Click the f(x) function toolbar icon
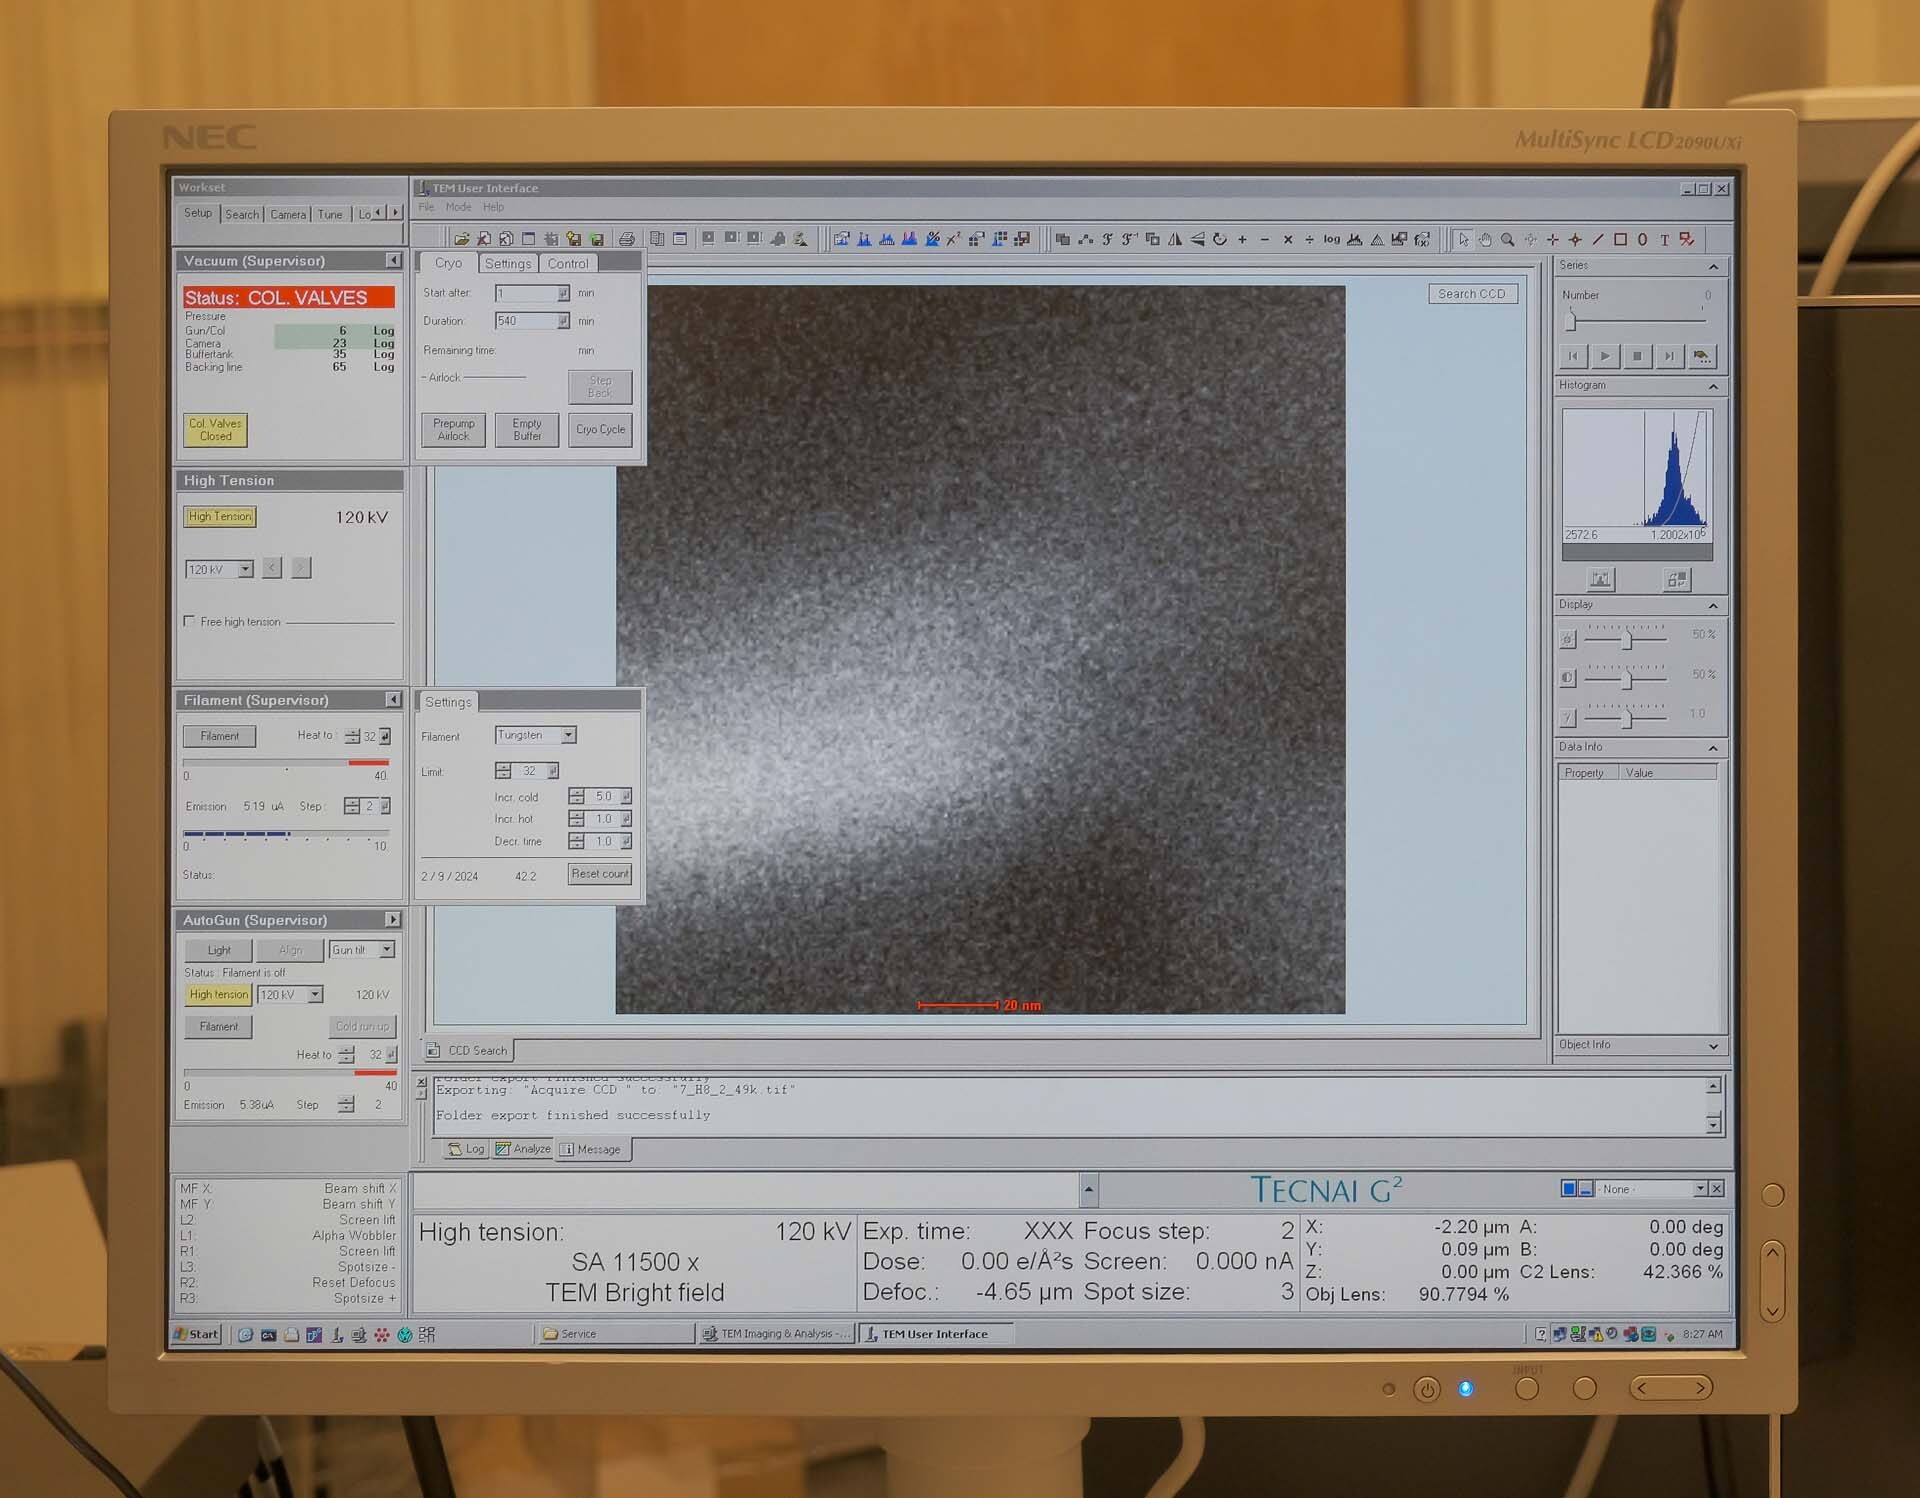The height and width of the screenshot is (1498, 1920). tap(1422, 240)
